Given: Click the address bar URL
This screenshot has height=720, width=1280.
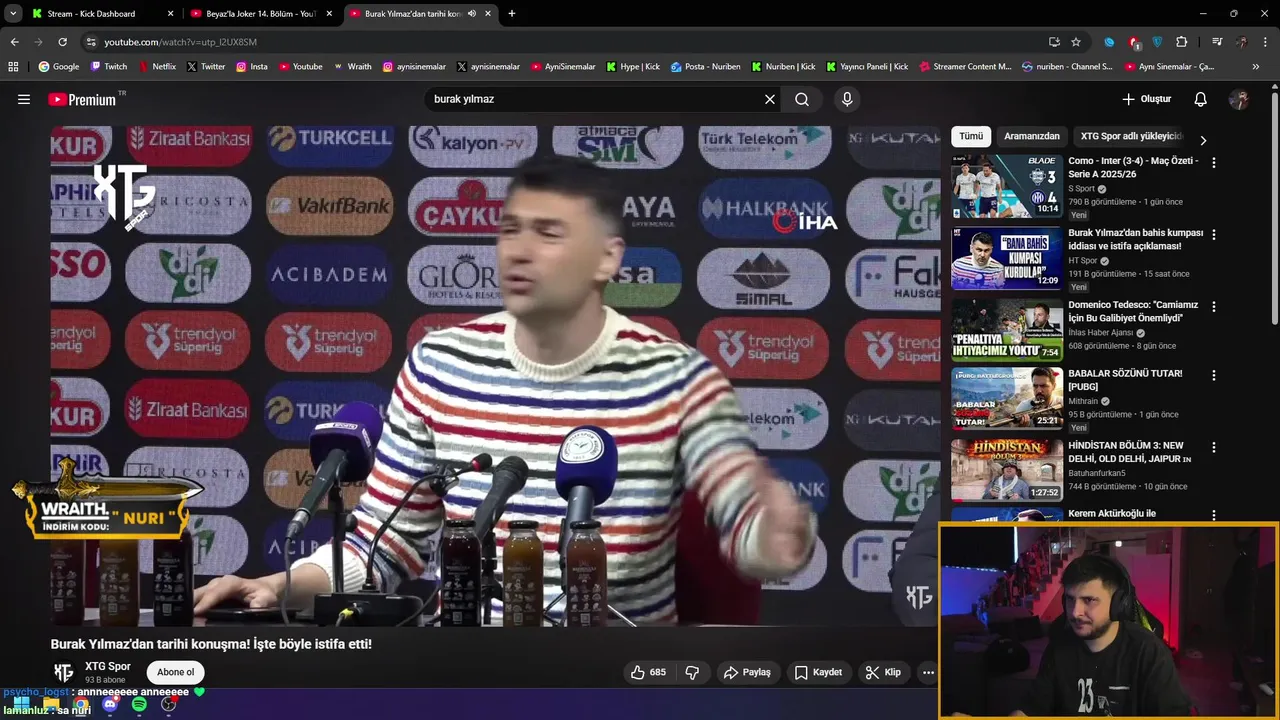Looking at the screenshot, I should pyautogui.click(x=181, y=42).
